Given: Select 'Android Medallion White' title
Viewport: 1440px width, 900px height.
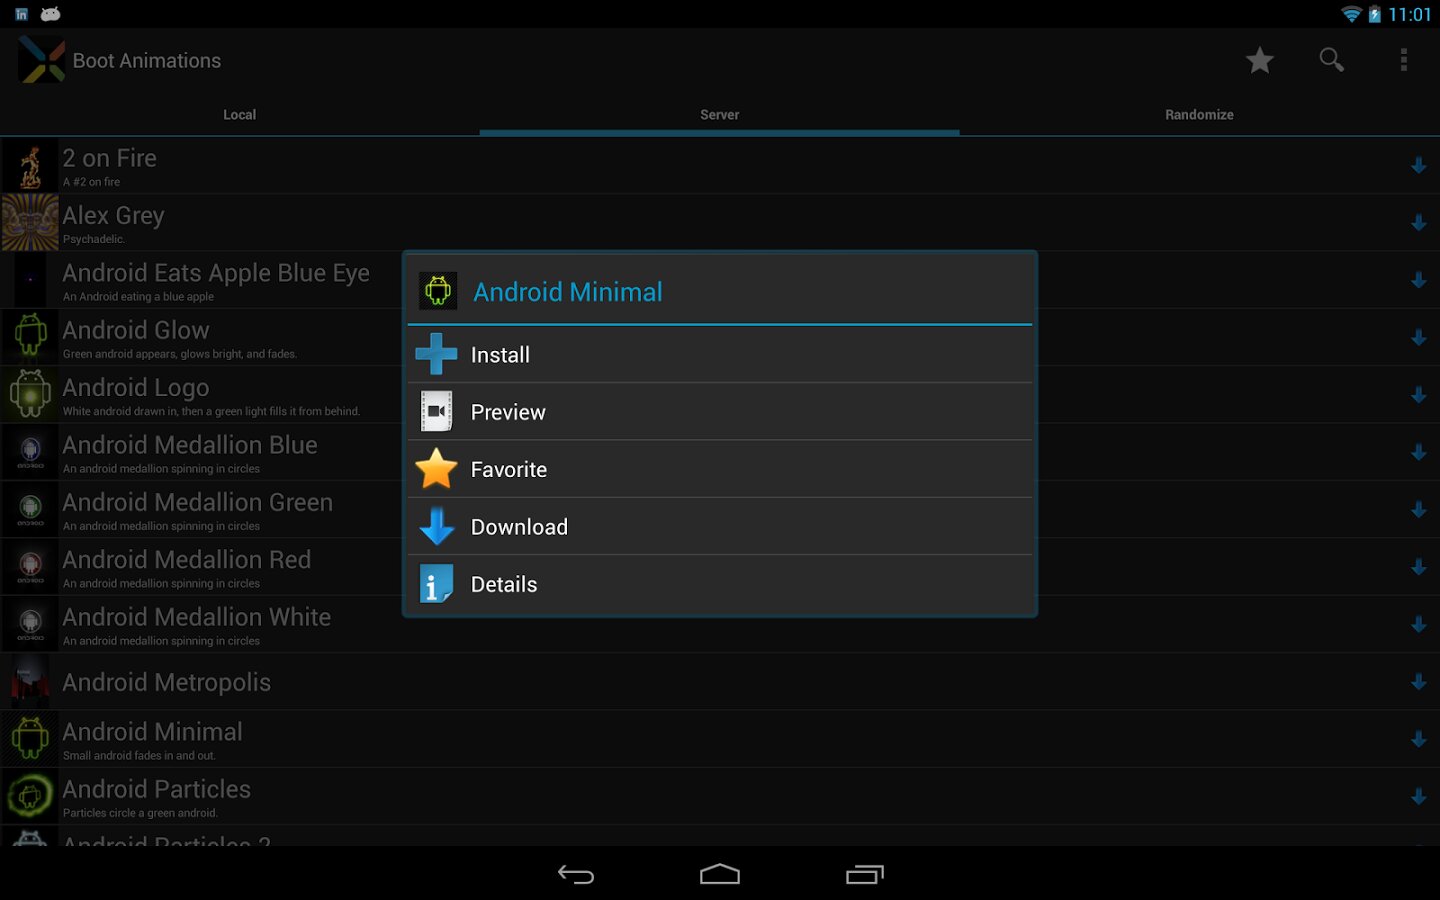Looking at the screenshot, I should [197, 617].
